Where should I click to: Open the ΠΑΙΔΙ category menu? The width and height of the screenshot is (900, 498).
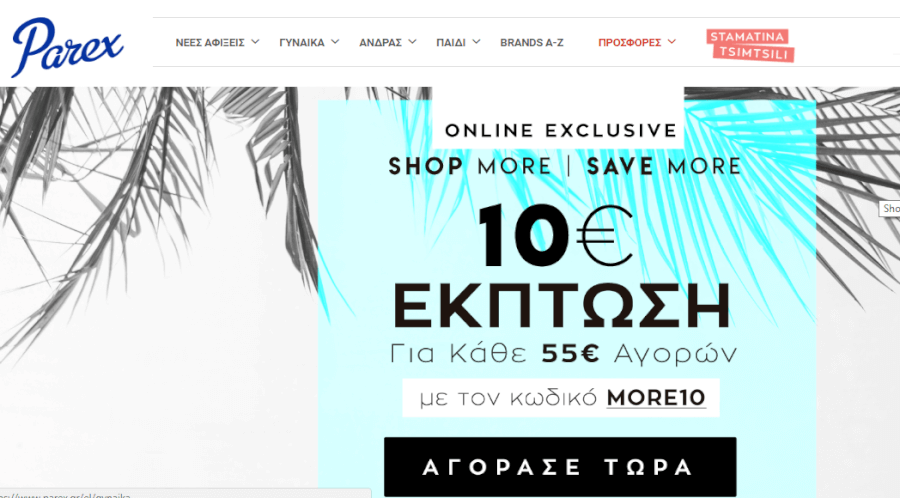tap(451, 42)
